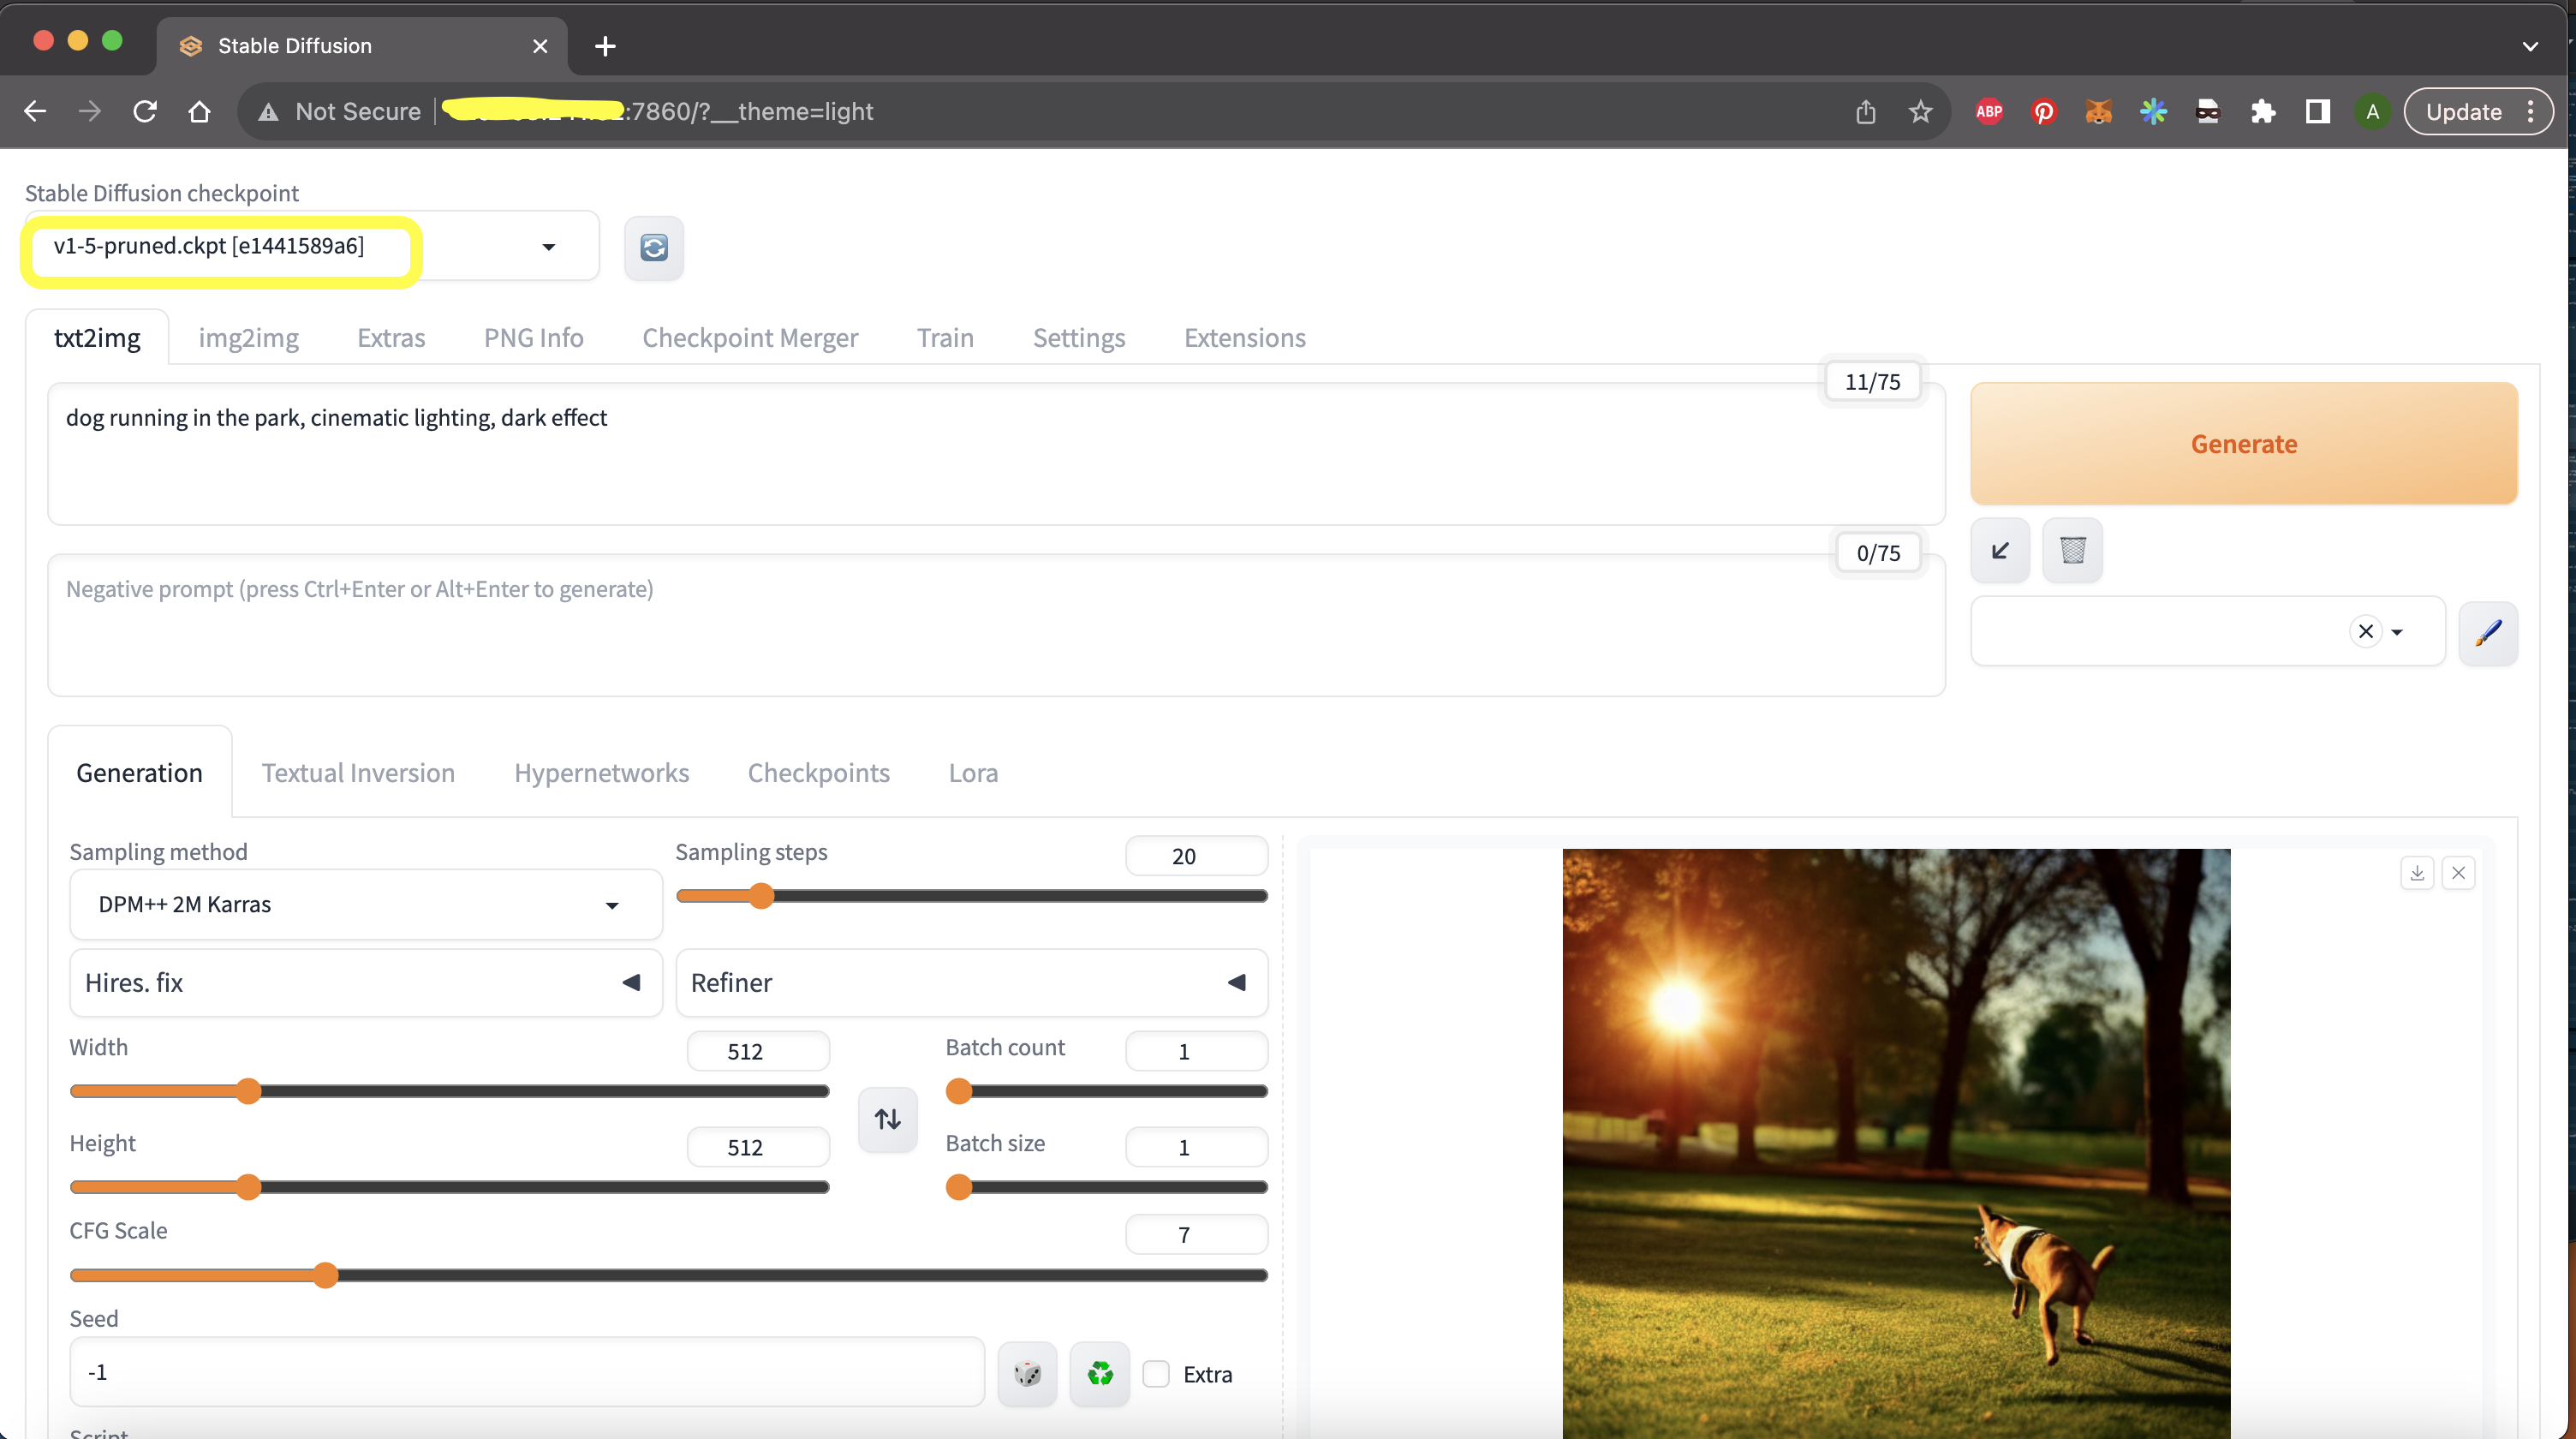Switch to the img2img tab
This screenshot has height=1439, width=2576.
click(x=248, y=338)
